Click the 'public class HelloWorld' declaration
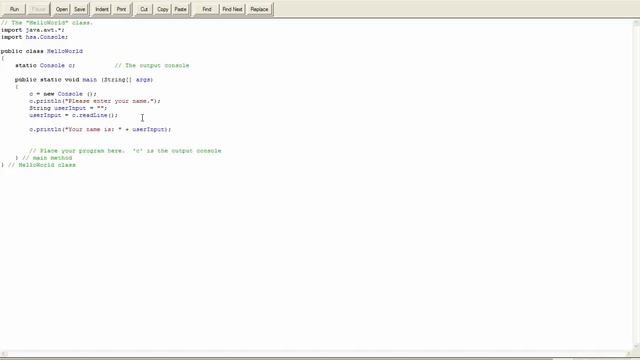This screenshot has width=640, height=360. click(x=42, y=51)
